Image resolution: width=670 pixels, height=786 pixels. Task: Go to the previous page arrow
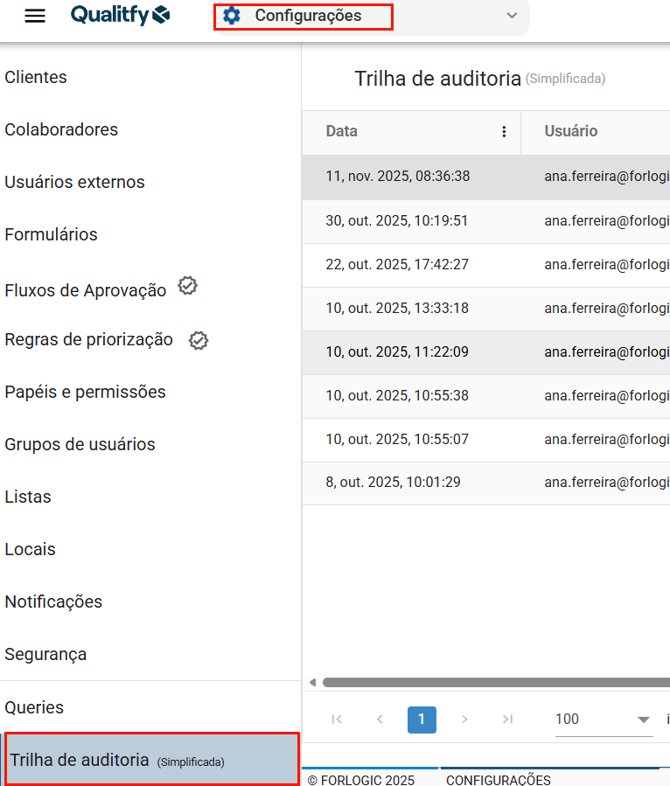(x=380, y=719)
